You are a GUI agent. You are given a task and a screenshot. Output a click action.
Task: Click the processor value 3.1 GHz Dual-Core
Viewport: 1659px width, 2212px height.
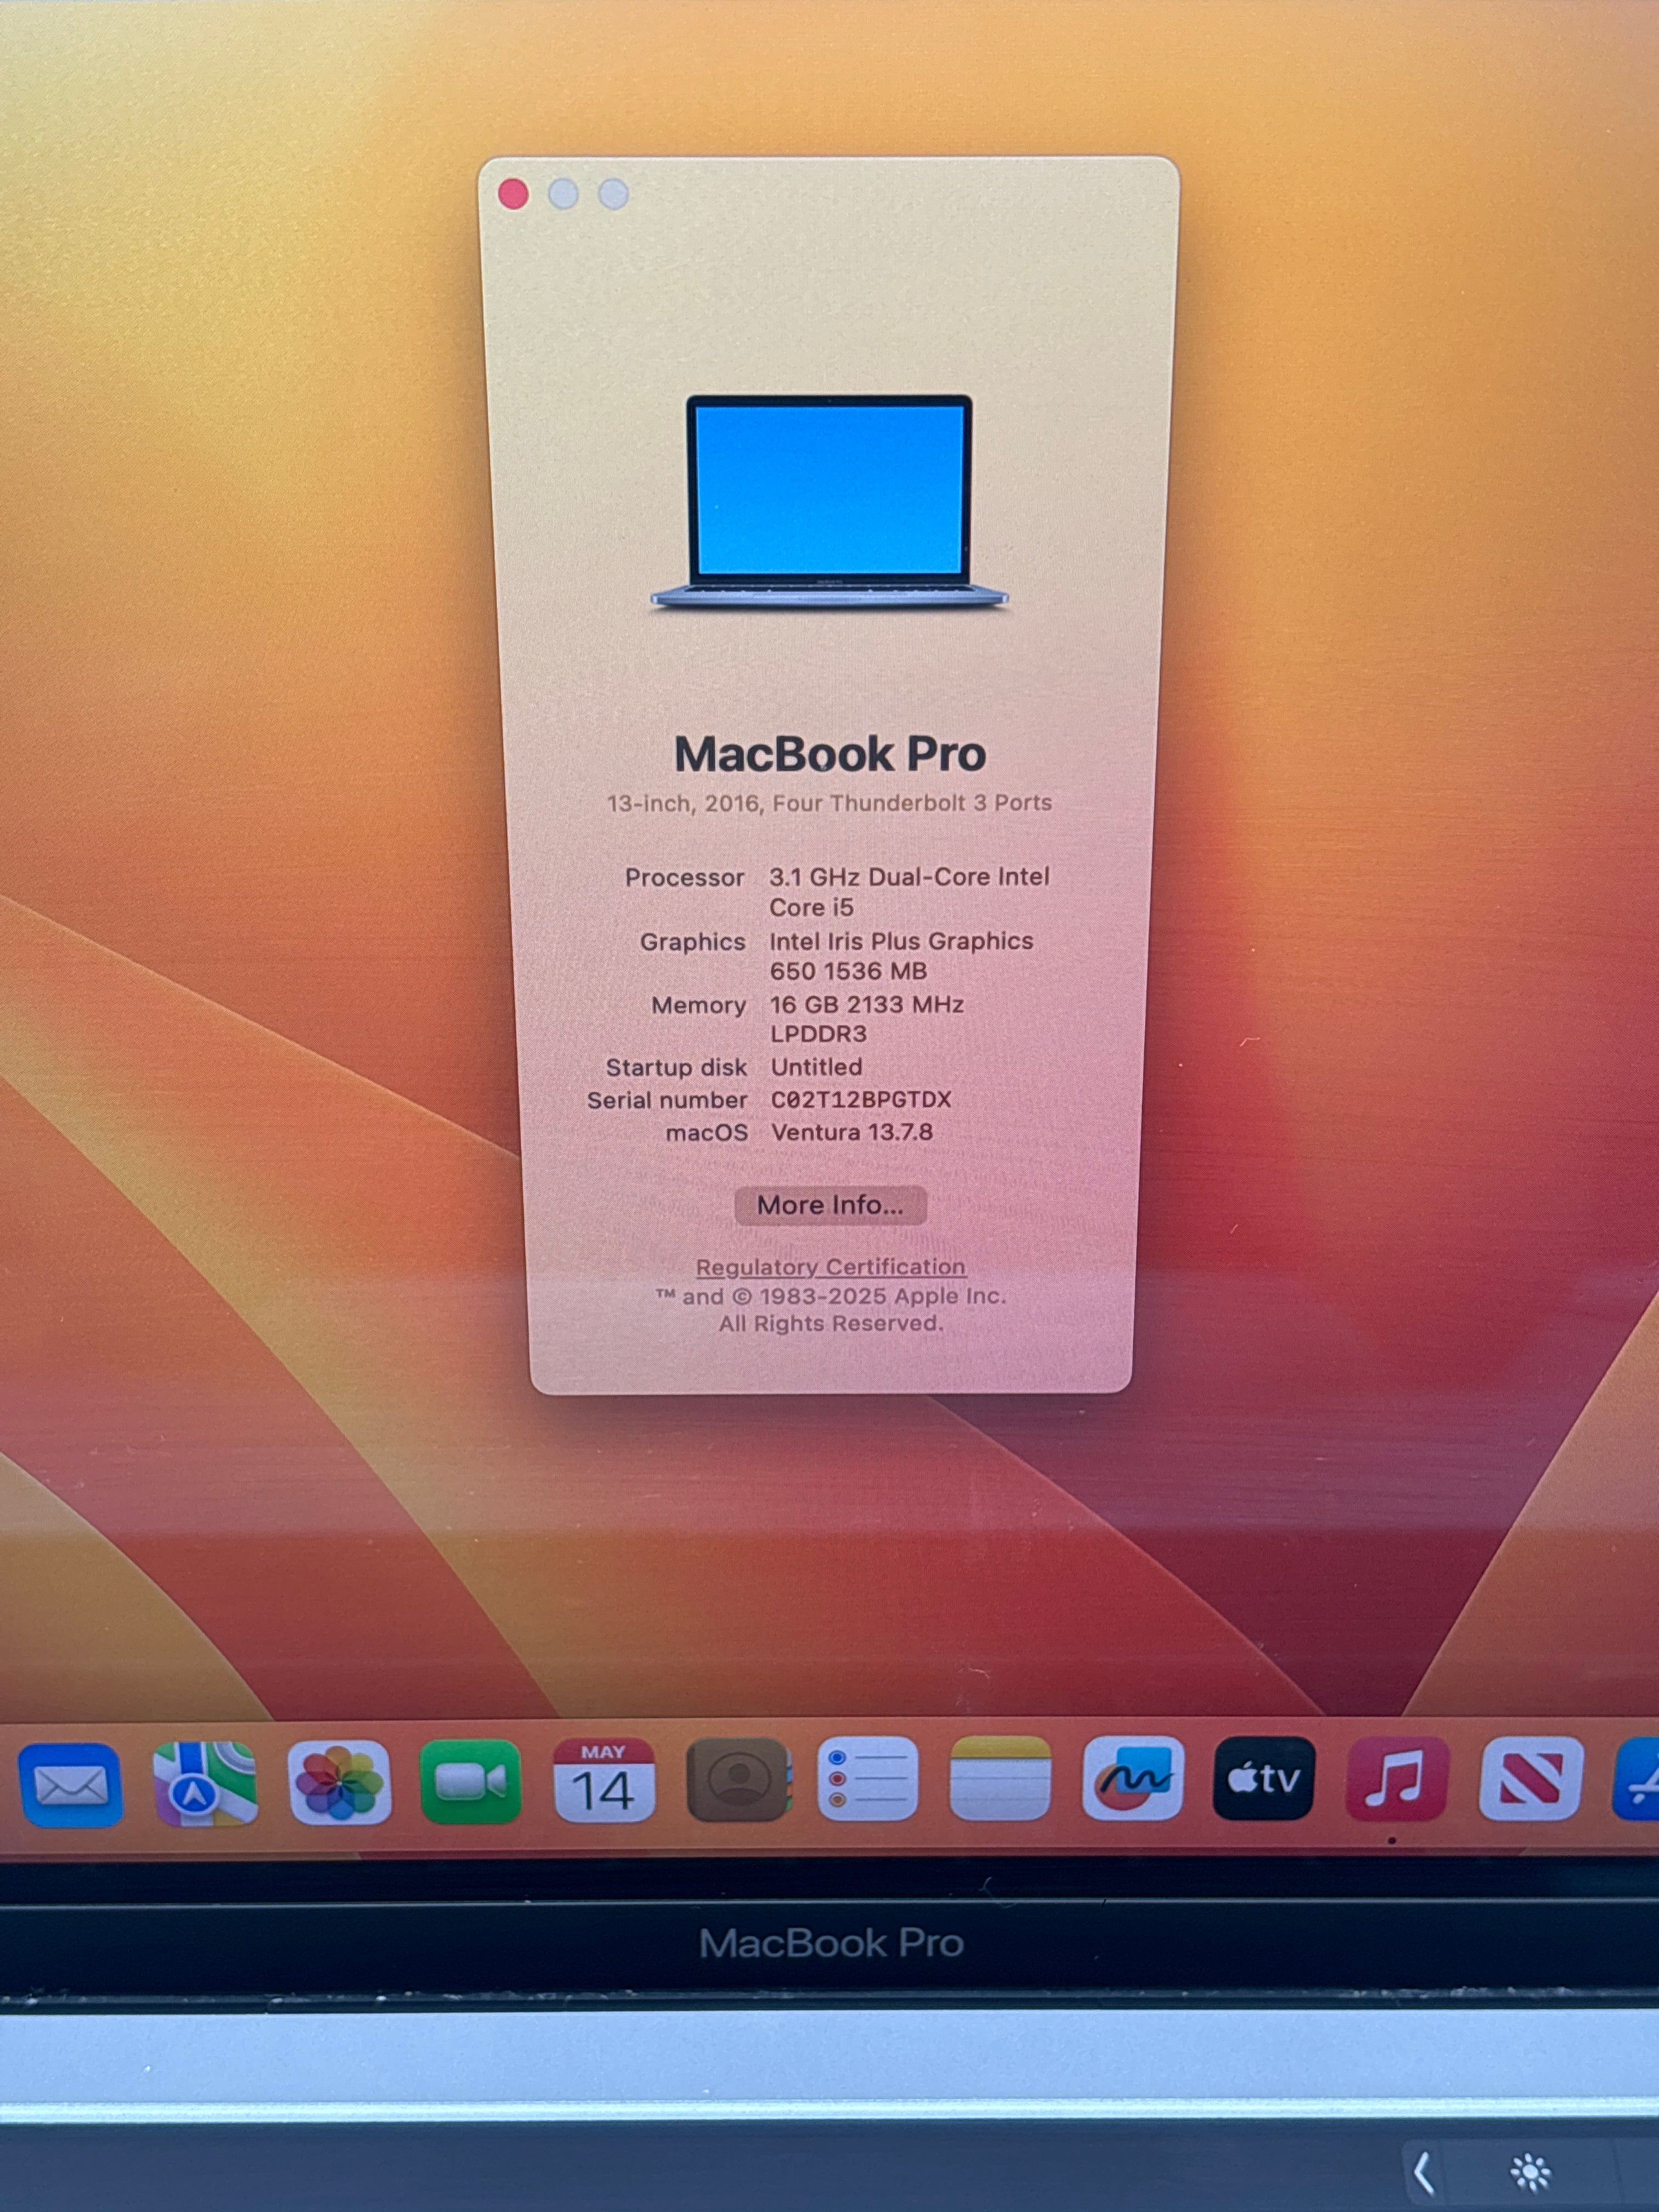tap(909, 892)
